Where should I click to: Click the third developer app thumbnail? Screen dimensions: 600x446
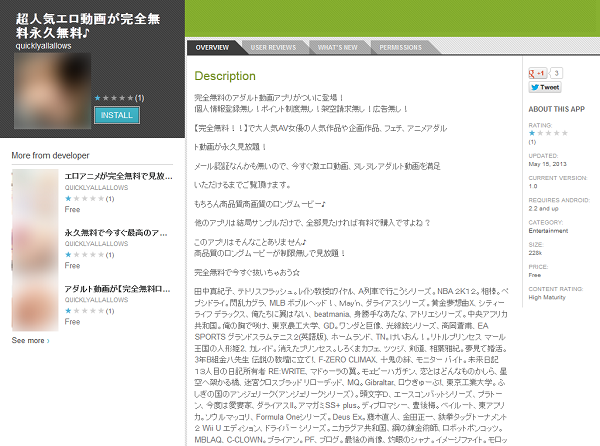coord(35,306)
